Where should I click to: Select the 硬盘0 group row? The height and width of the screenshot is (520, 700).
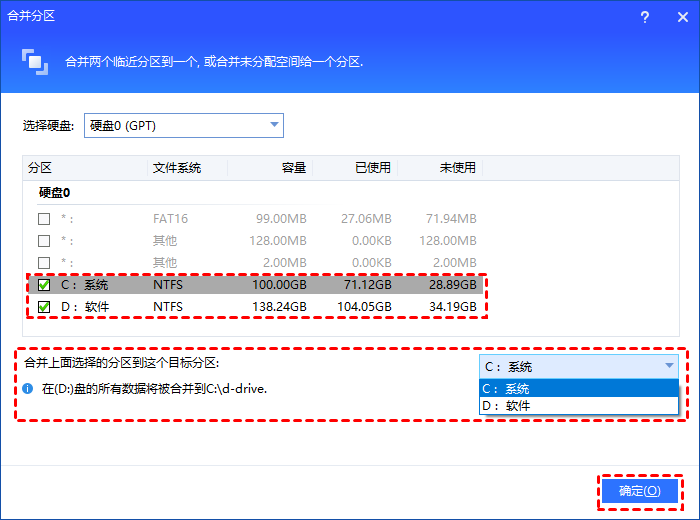coord(55,192)
